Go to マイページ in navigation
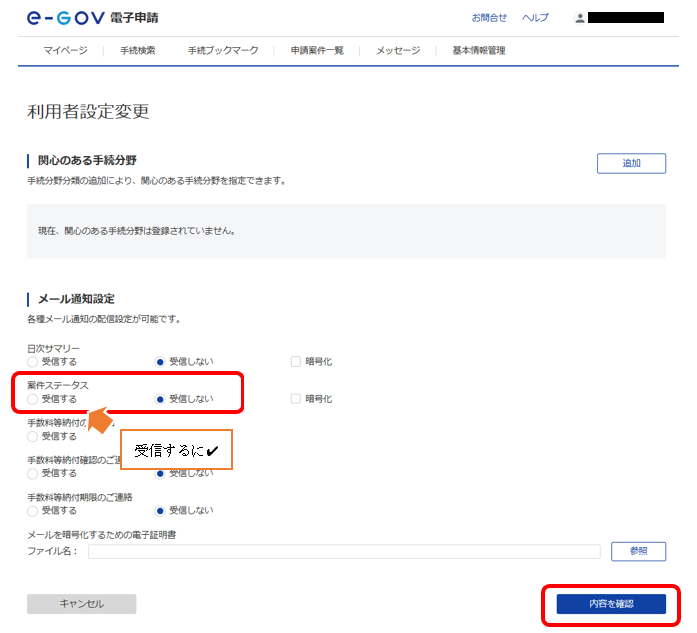This screenshot has width=697, height=633. tap(65, 50)
